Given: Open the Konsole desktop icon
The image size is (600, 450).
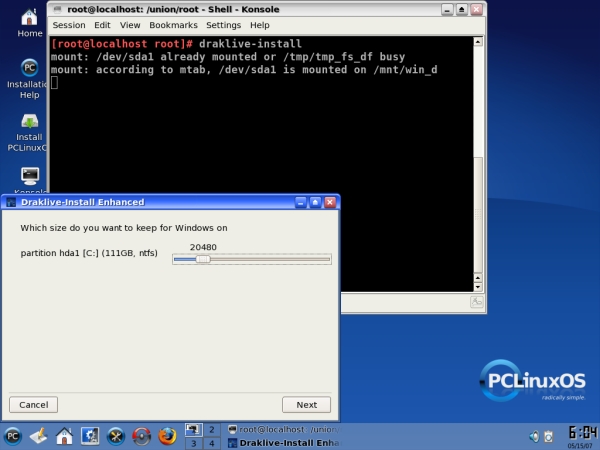Looking at the screenshot, I should coord(30,179).
